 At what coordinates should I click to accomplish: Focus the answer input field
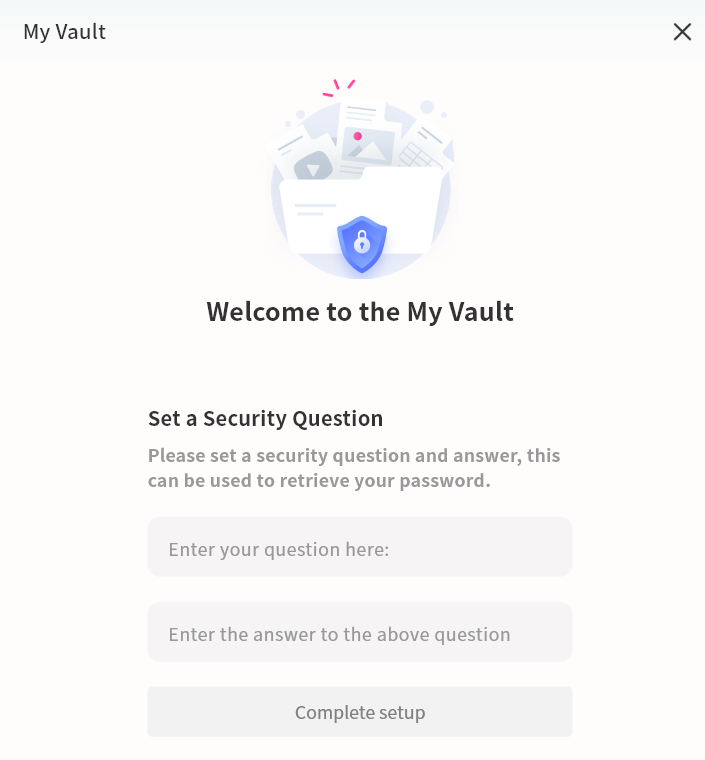[360, 632]
